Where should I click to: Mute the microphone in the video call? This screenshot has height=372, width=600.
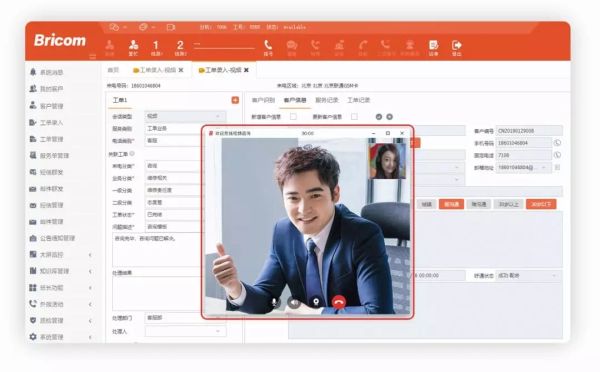pos(274,302)
